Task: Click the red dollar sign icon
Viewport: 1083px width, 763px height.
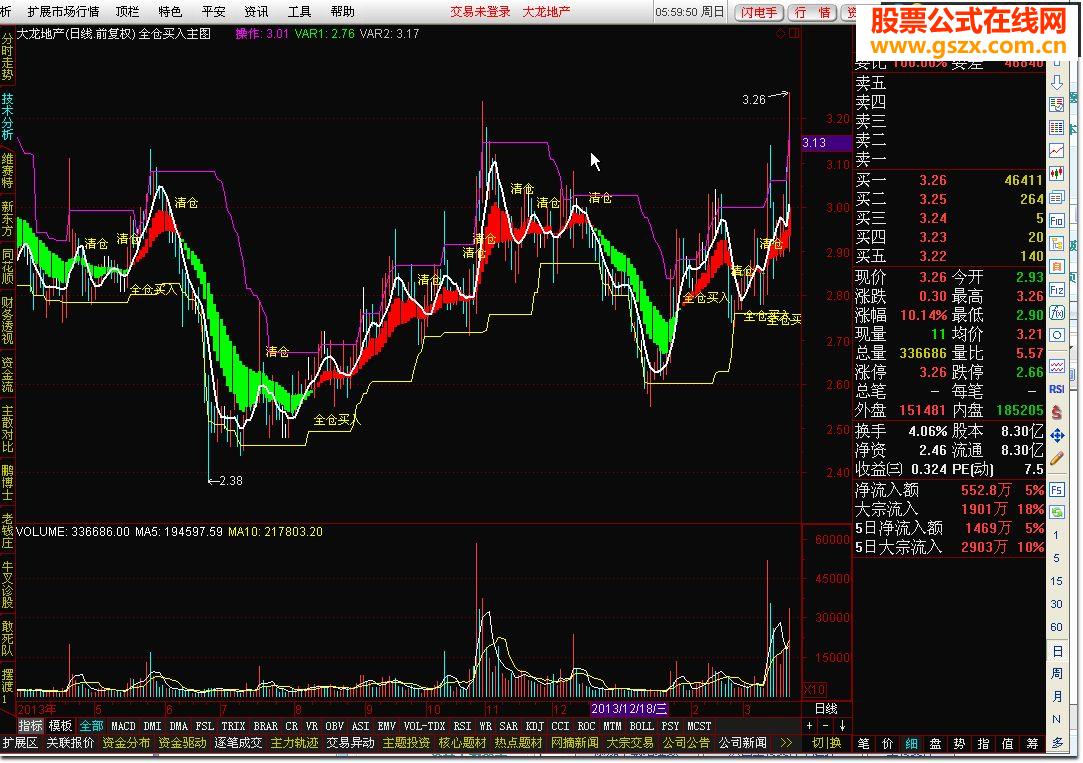Action: coord(1057,412)
